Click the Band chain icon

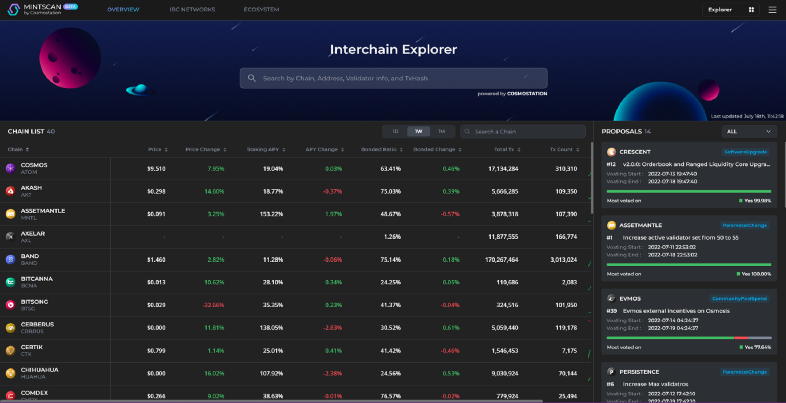tap(11, 259)
